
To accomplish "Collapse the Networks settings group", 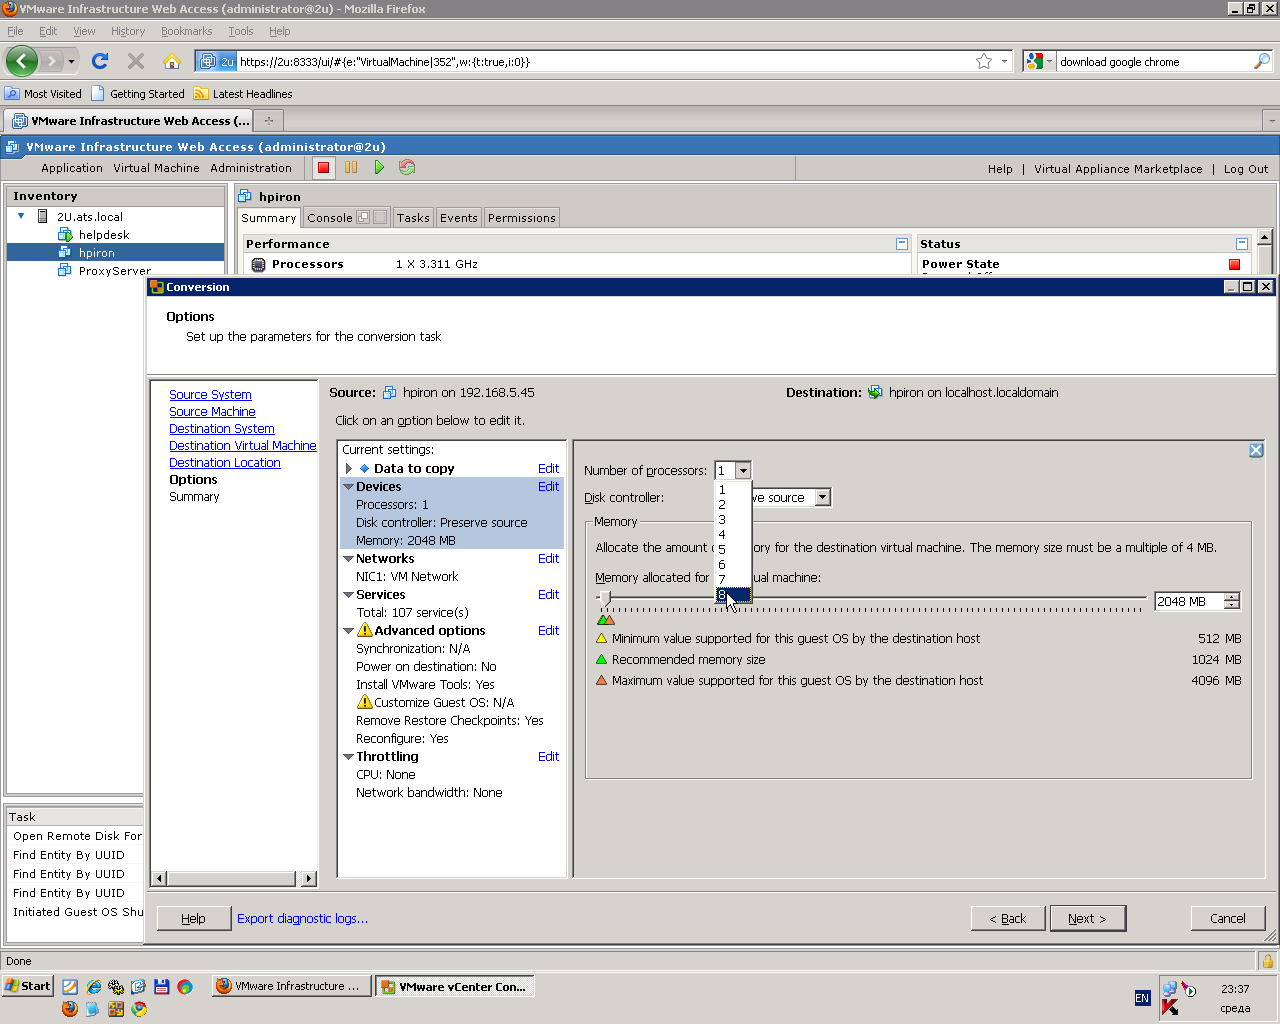I will tap(348, 559).
